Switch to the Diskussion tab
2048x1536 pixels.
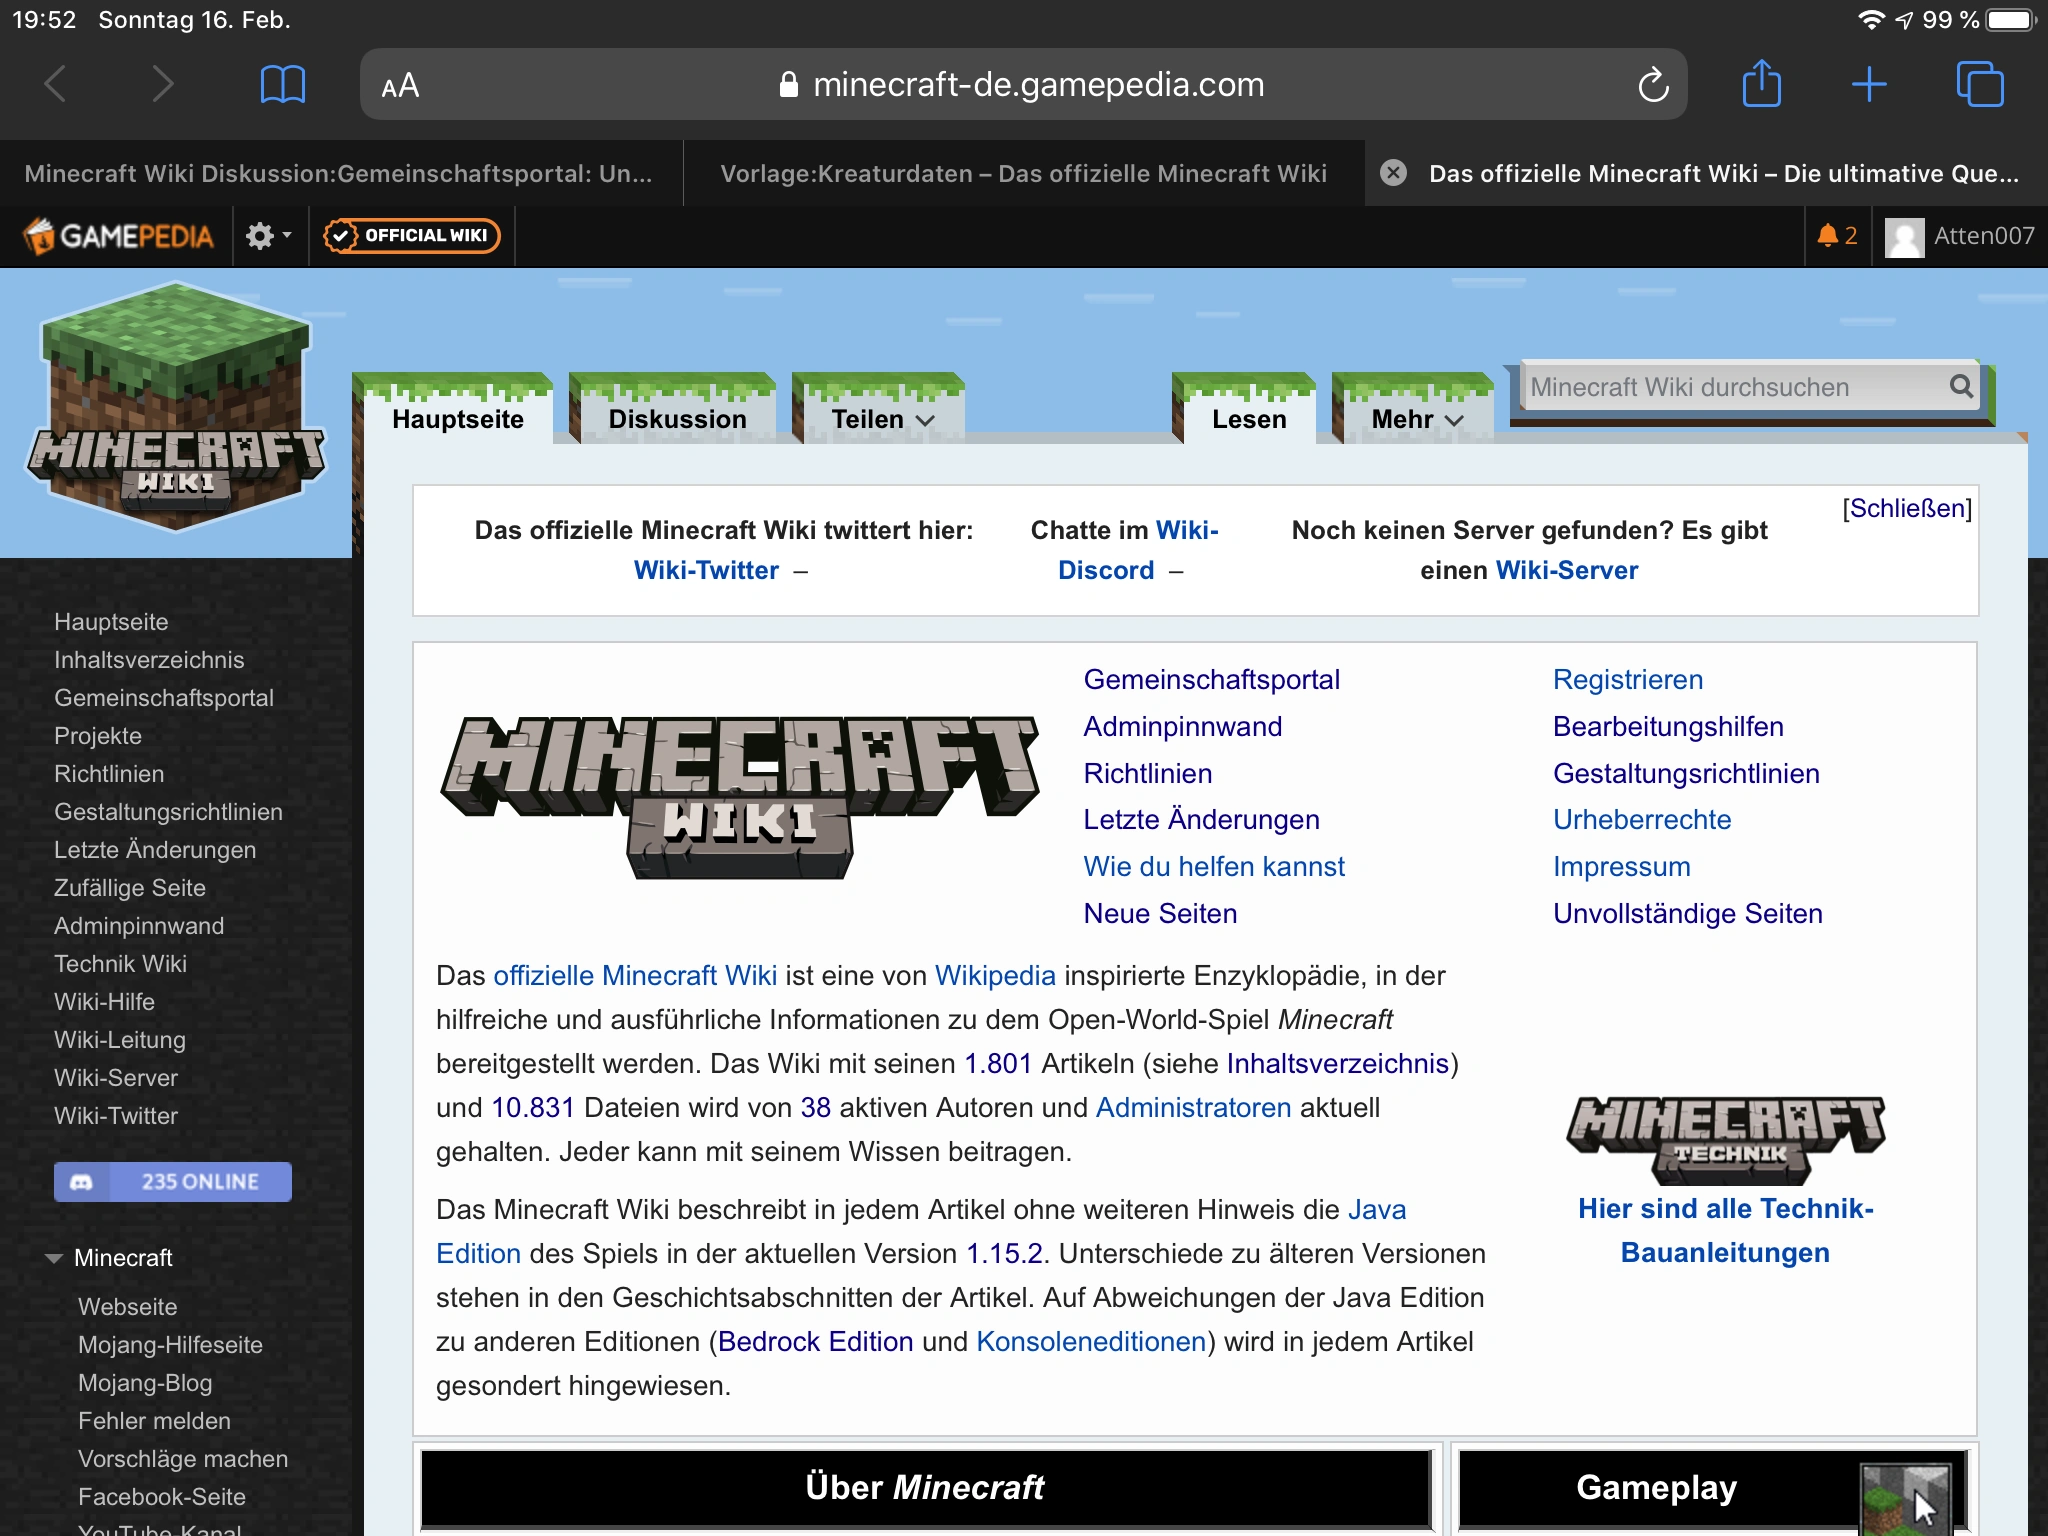click(x=677, y=419)
